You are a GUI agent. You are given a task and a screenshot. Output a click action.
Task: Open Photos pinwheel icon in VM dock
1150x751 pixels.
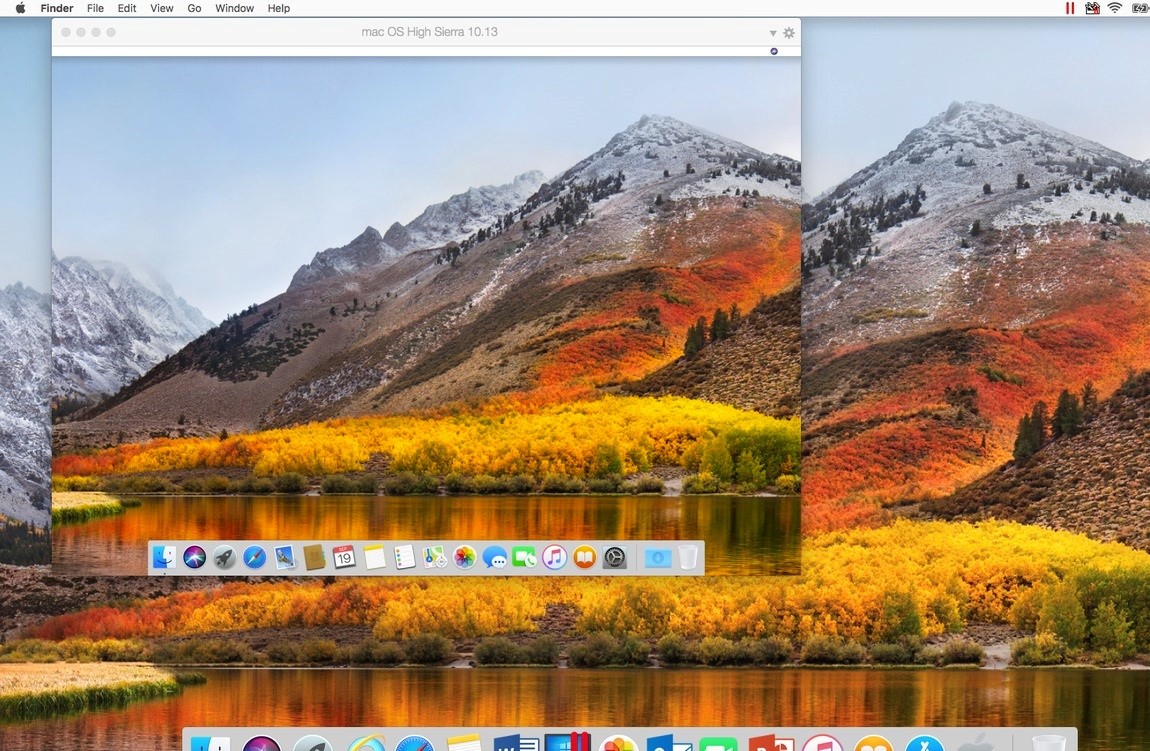(x=464, y=557)
